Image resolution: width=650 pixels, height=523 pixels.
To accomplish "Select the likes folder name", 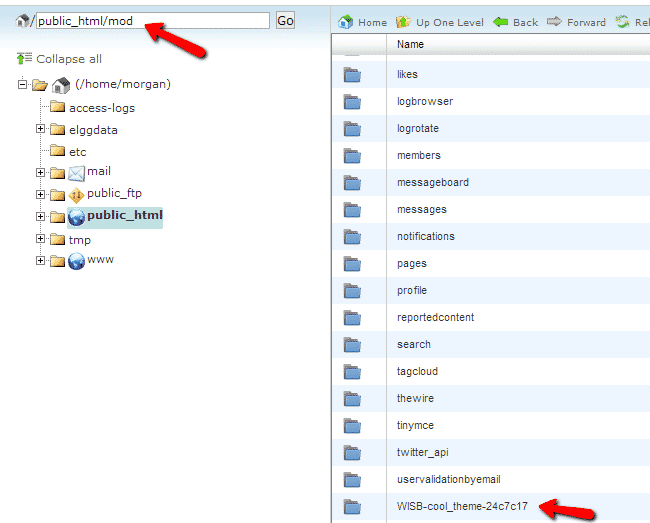I will (x=407, y=75).
